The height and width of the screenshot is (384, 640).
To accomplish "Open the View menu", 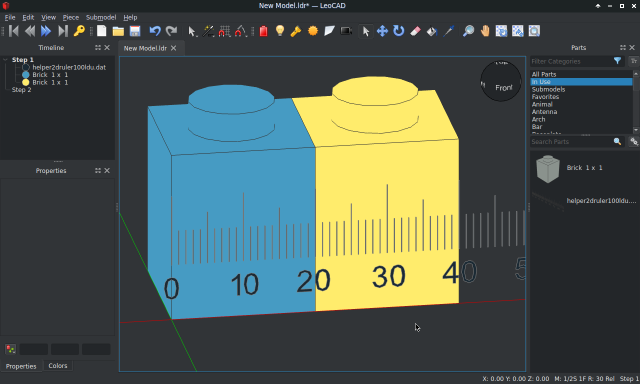I will pos(49,18).
